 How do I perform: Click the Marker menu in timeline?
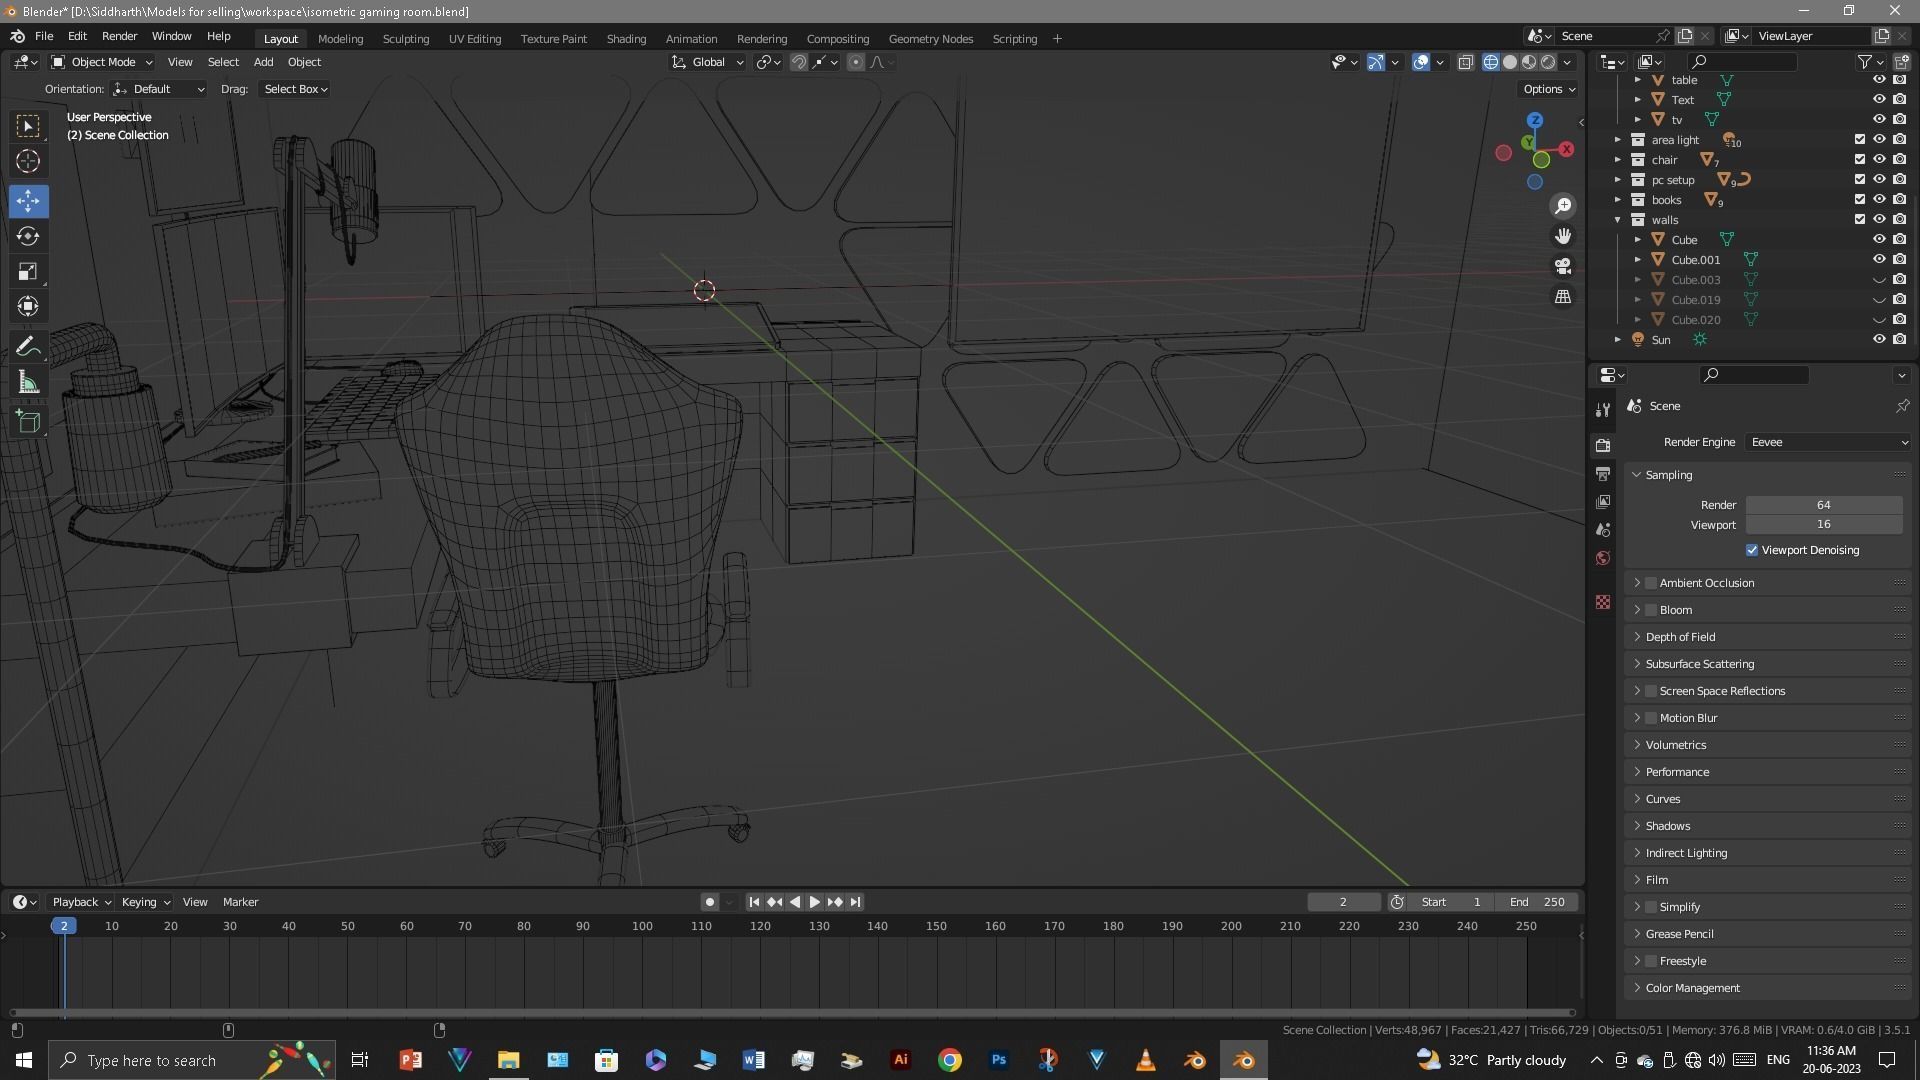[x=240, y=902]
